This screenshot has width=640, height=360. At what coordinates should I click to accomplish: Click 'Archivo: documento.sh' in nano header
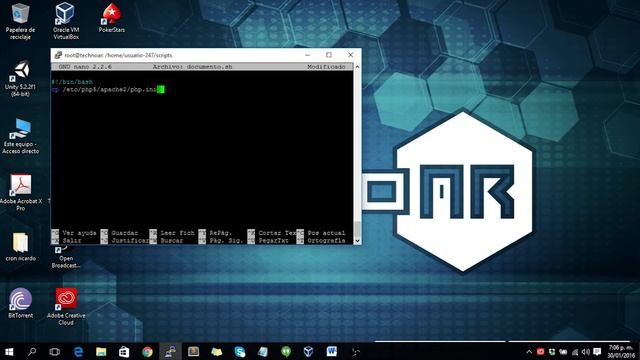192,67
